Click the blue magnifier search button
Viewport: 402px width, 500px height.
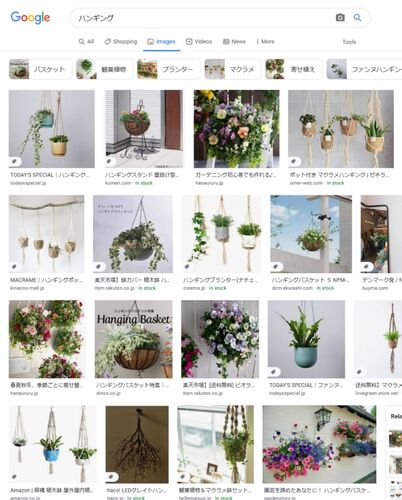pos(357,17)
